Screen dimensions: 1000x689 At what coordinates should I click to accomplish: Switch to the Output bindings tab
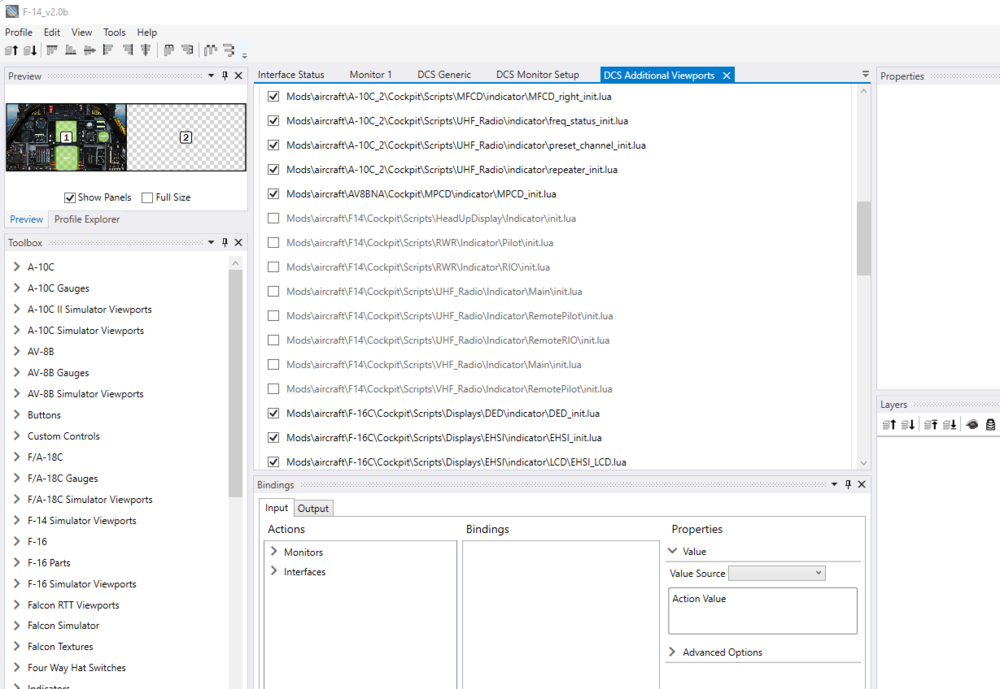(x=313, y=508)
